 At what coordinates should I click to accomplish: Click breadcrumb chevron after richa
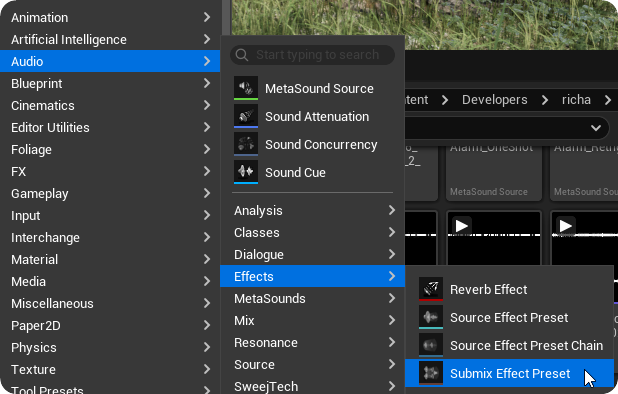click(x=608, y=100)
